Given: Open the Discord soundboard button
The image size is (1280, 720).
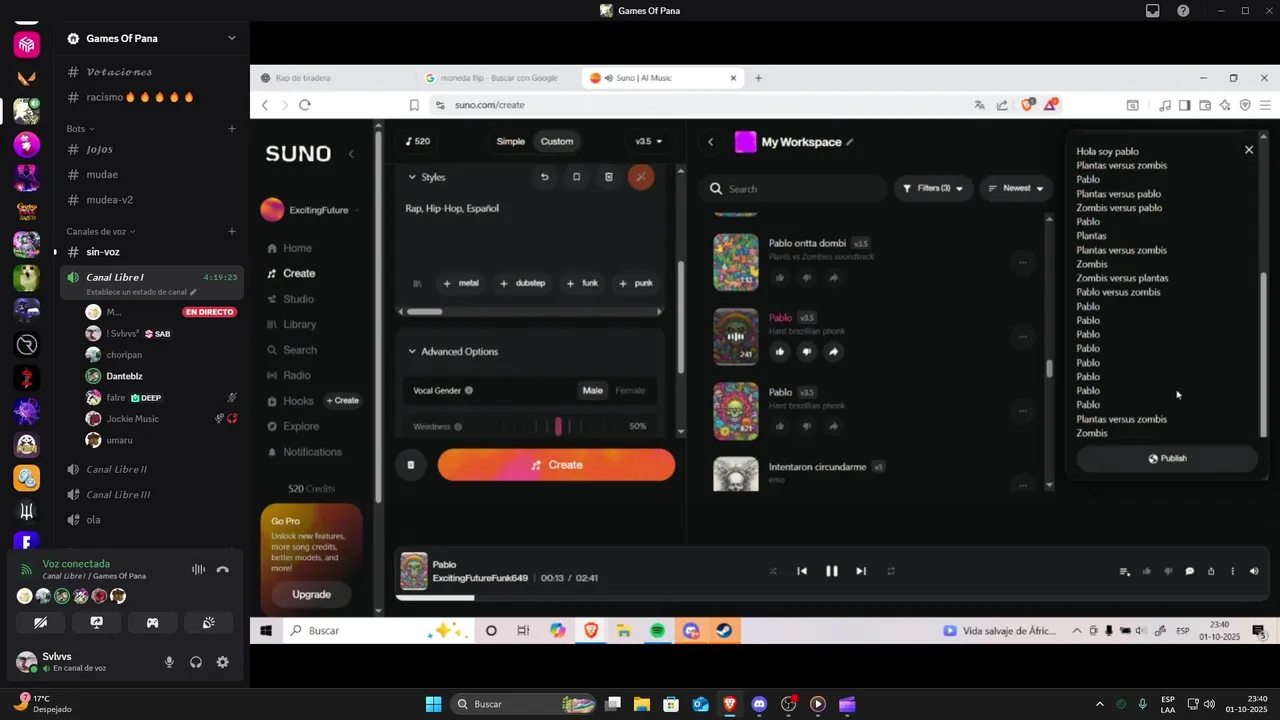Looking at the screenshot, I should point(208,622).
